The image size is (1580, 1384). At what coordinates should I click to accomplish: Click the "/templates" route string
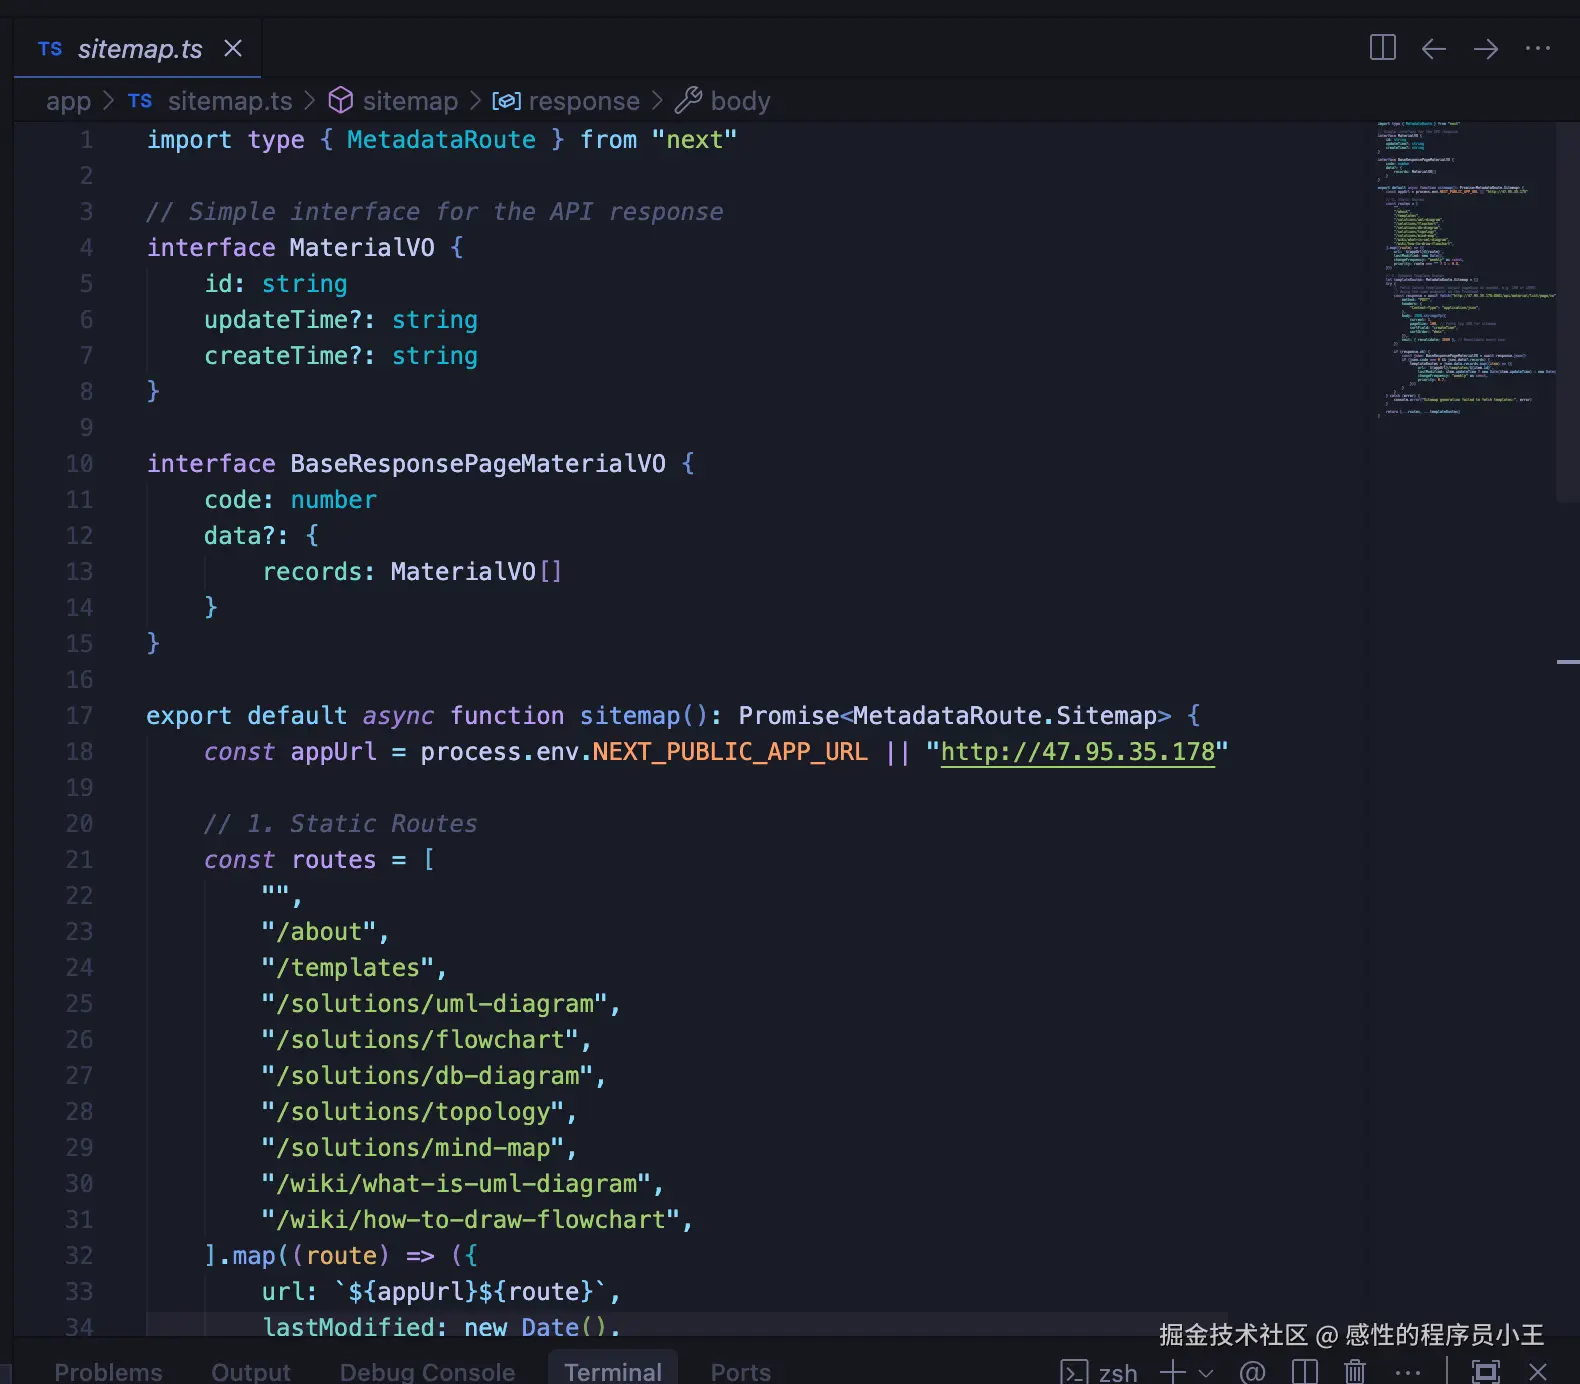coord(348,968)
